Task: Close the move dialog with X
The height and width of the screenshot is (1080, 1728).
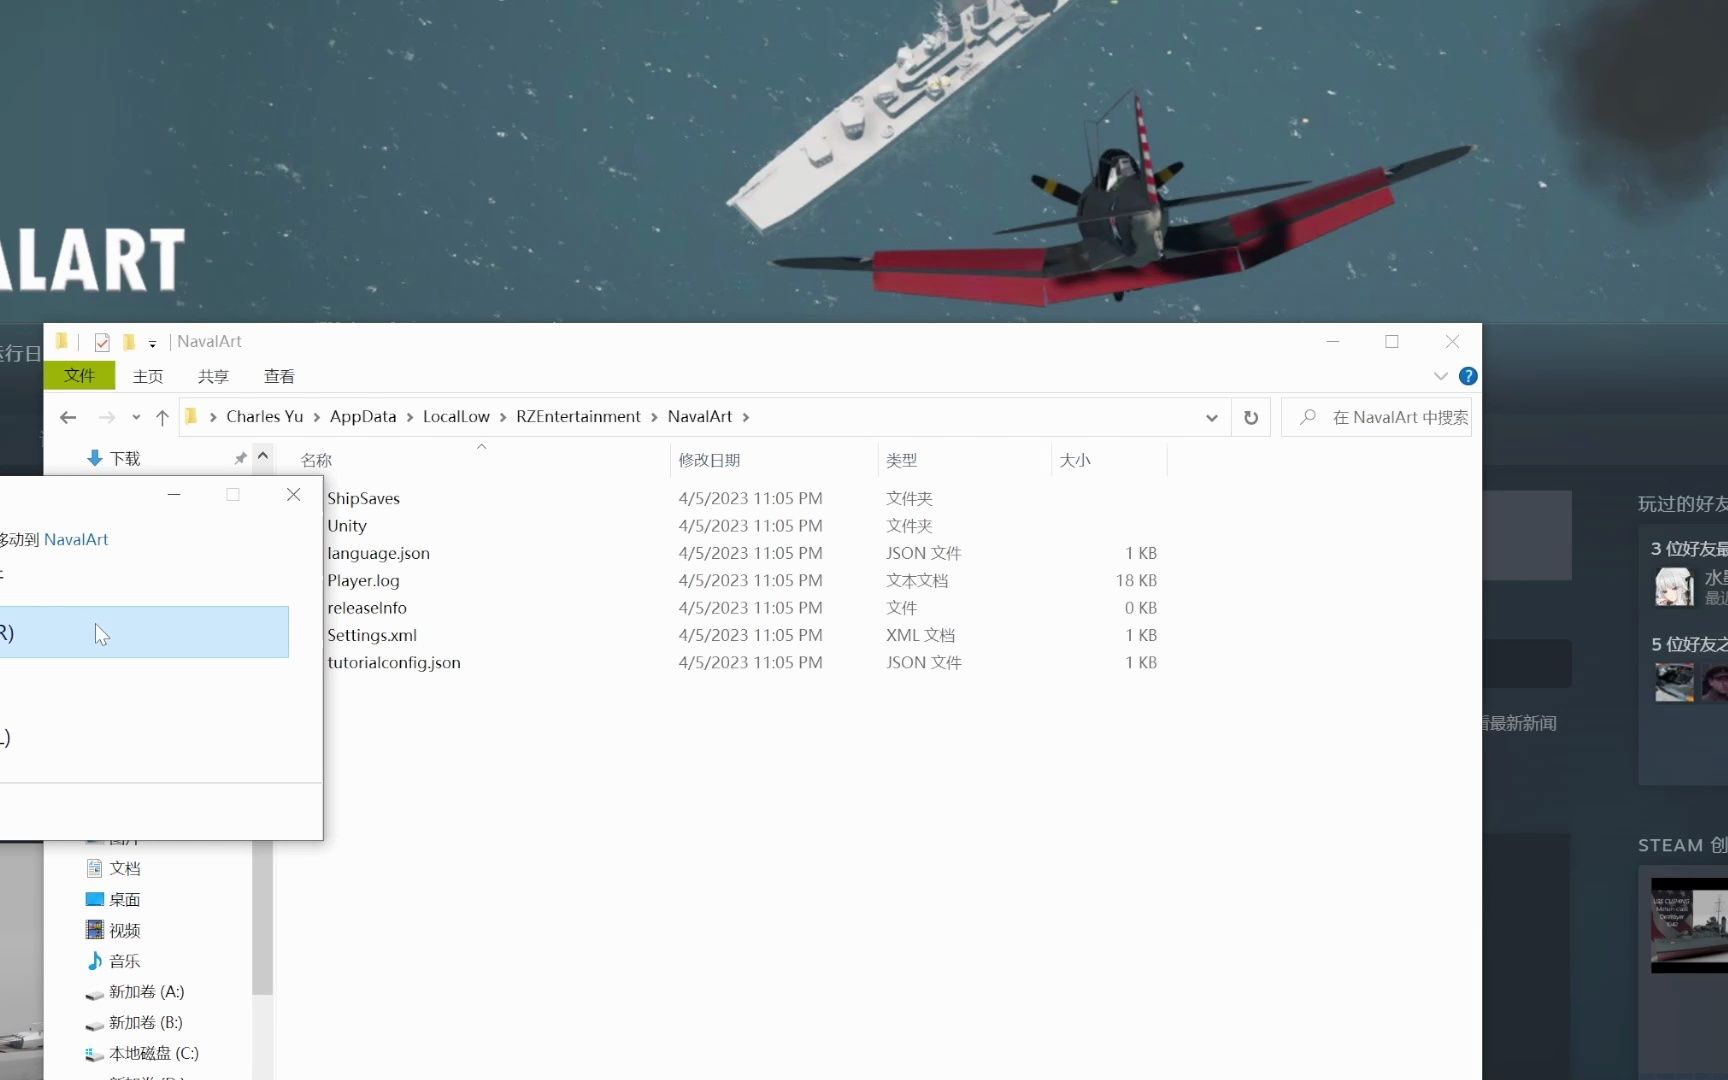Action: (293, 494)
